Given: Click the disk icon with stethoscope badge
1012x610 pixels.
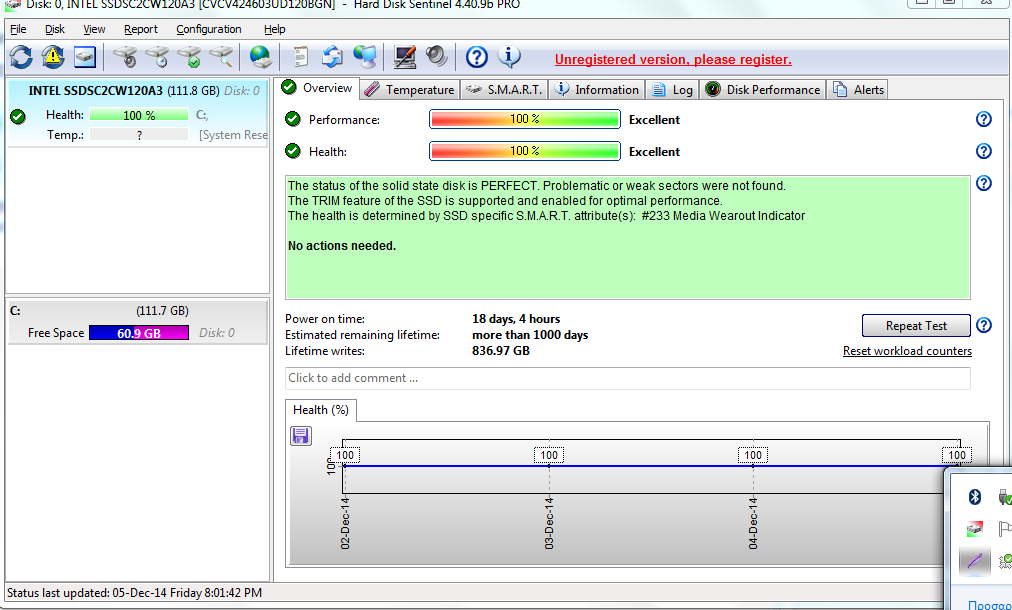Looking at the screenshot, I should (125, 57).
